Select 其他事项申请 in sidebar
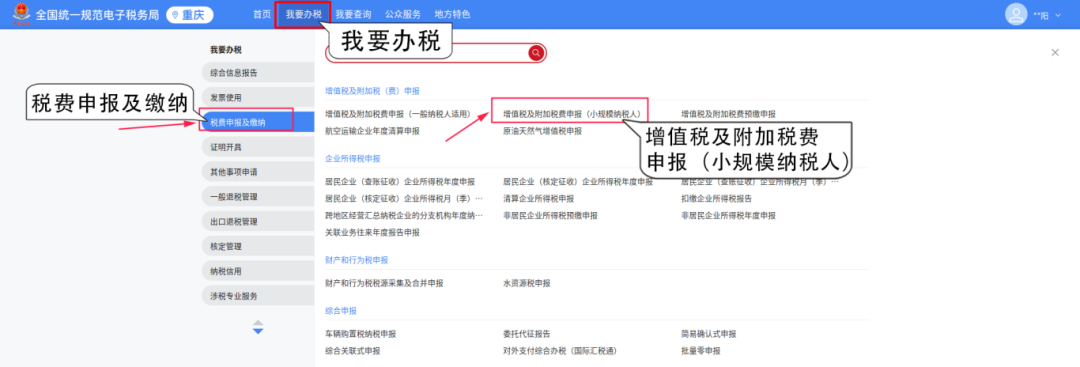 coord(258,172)
